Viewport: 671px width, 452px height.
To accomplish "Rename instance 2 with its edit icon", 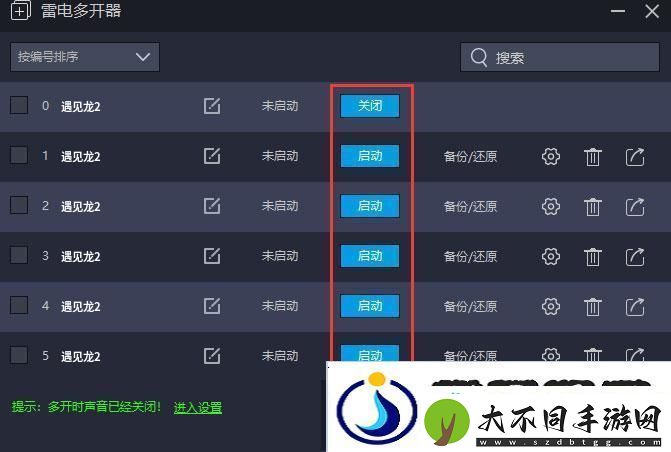I will (x=212, y=206).
